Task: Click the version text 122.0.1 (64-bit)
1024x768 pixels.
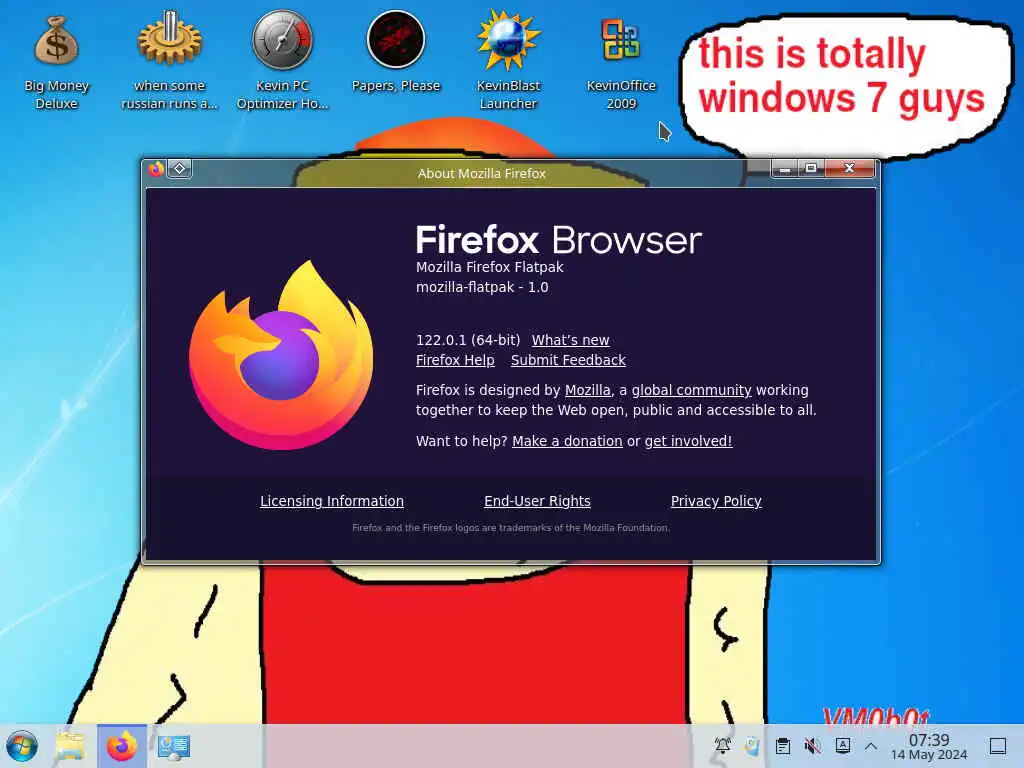Action: tap(468, 340)
